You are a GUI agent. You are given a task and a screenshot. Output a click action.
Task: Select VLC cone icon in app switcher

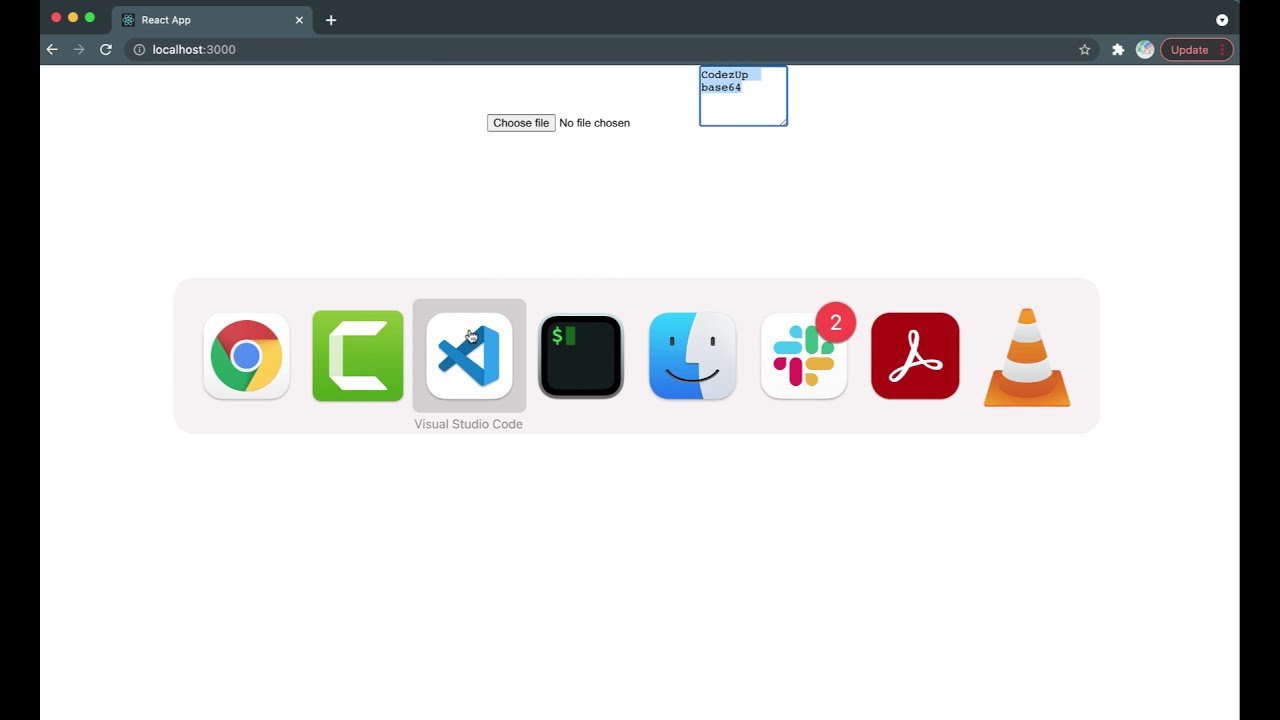click(1027, 357)
